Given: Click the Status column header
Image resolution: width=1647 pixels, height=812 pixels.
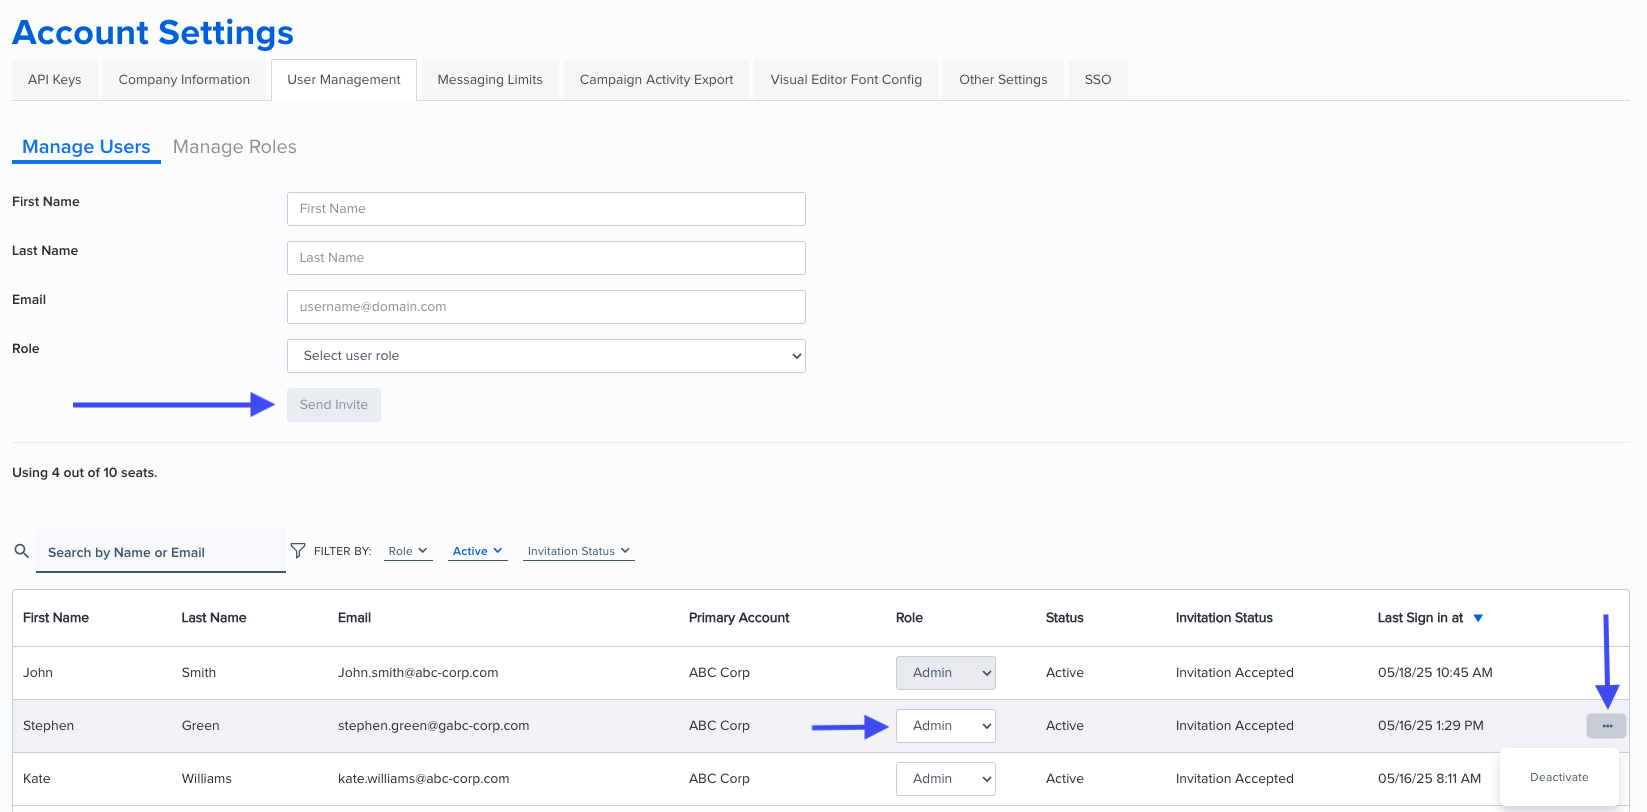Looking at the screenshot, I should pos(1065,618).
